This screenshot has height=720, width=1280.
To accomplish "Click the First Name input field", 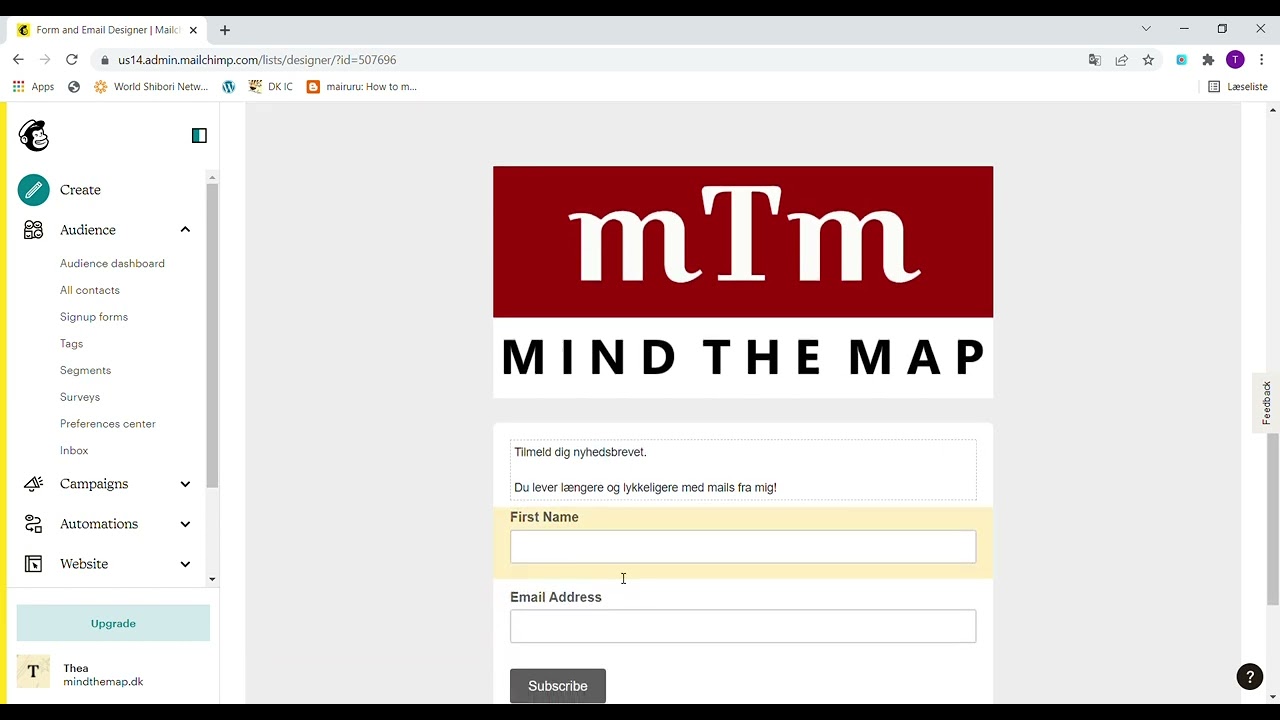I will point(743,547).
